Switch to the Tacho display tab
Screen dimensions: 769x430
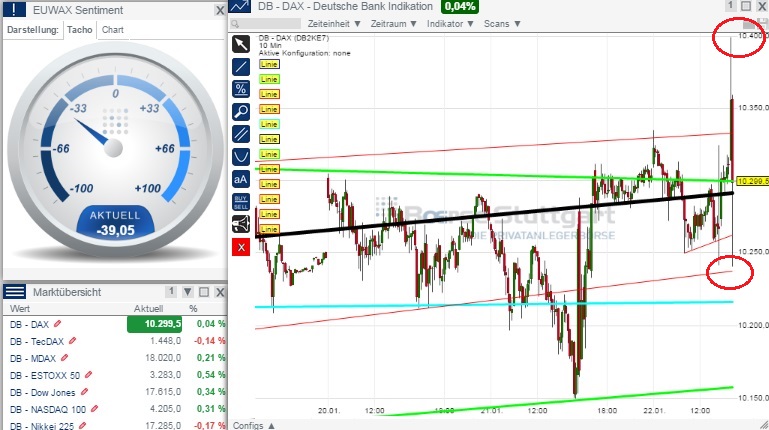pyautogui.click(x=79, y=30)
